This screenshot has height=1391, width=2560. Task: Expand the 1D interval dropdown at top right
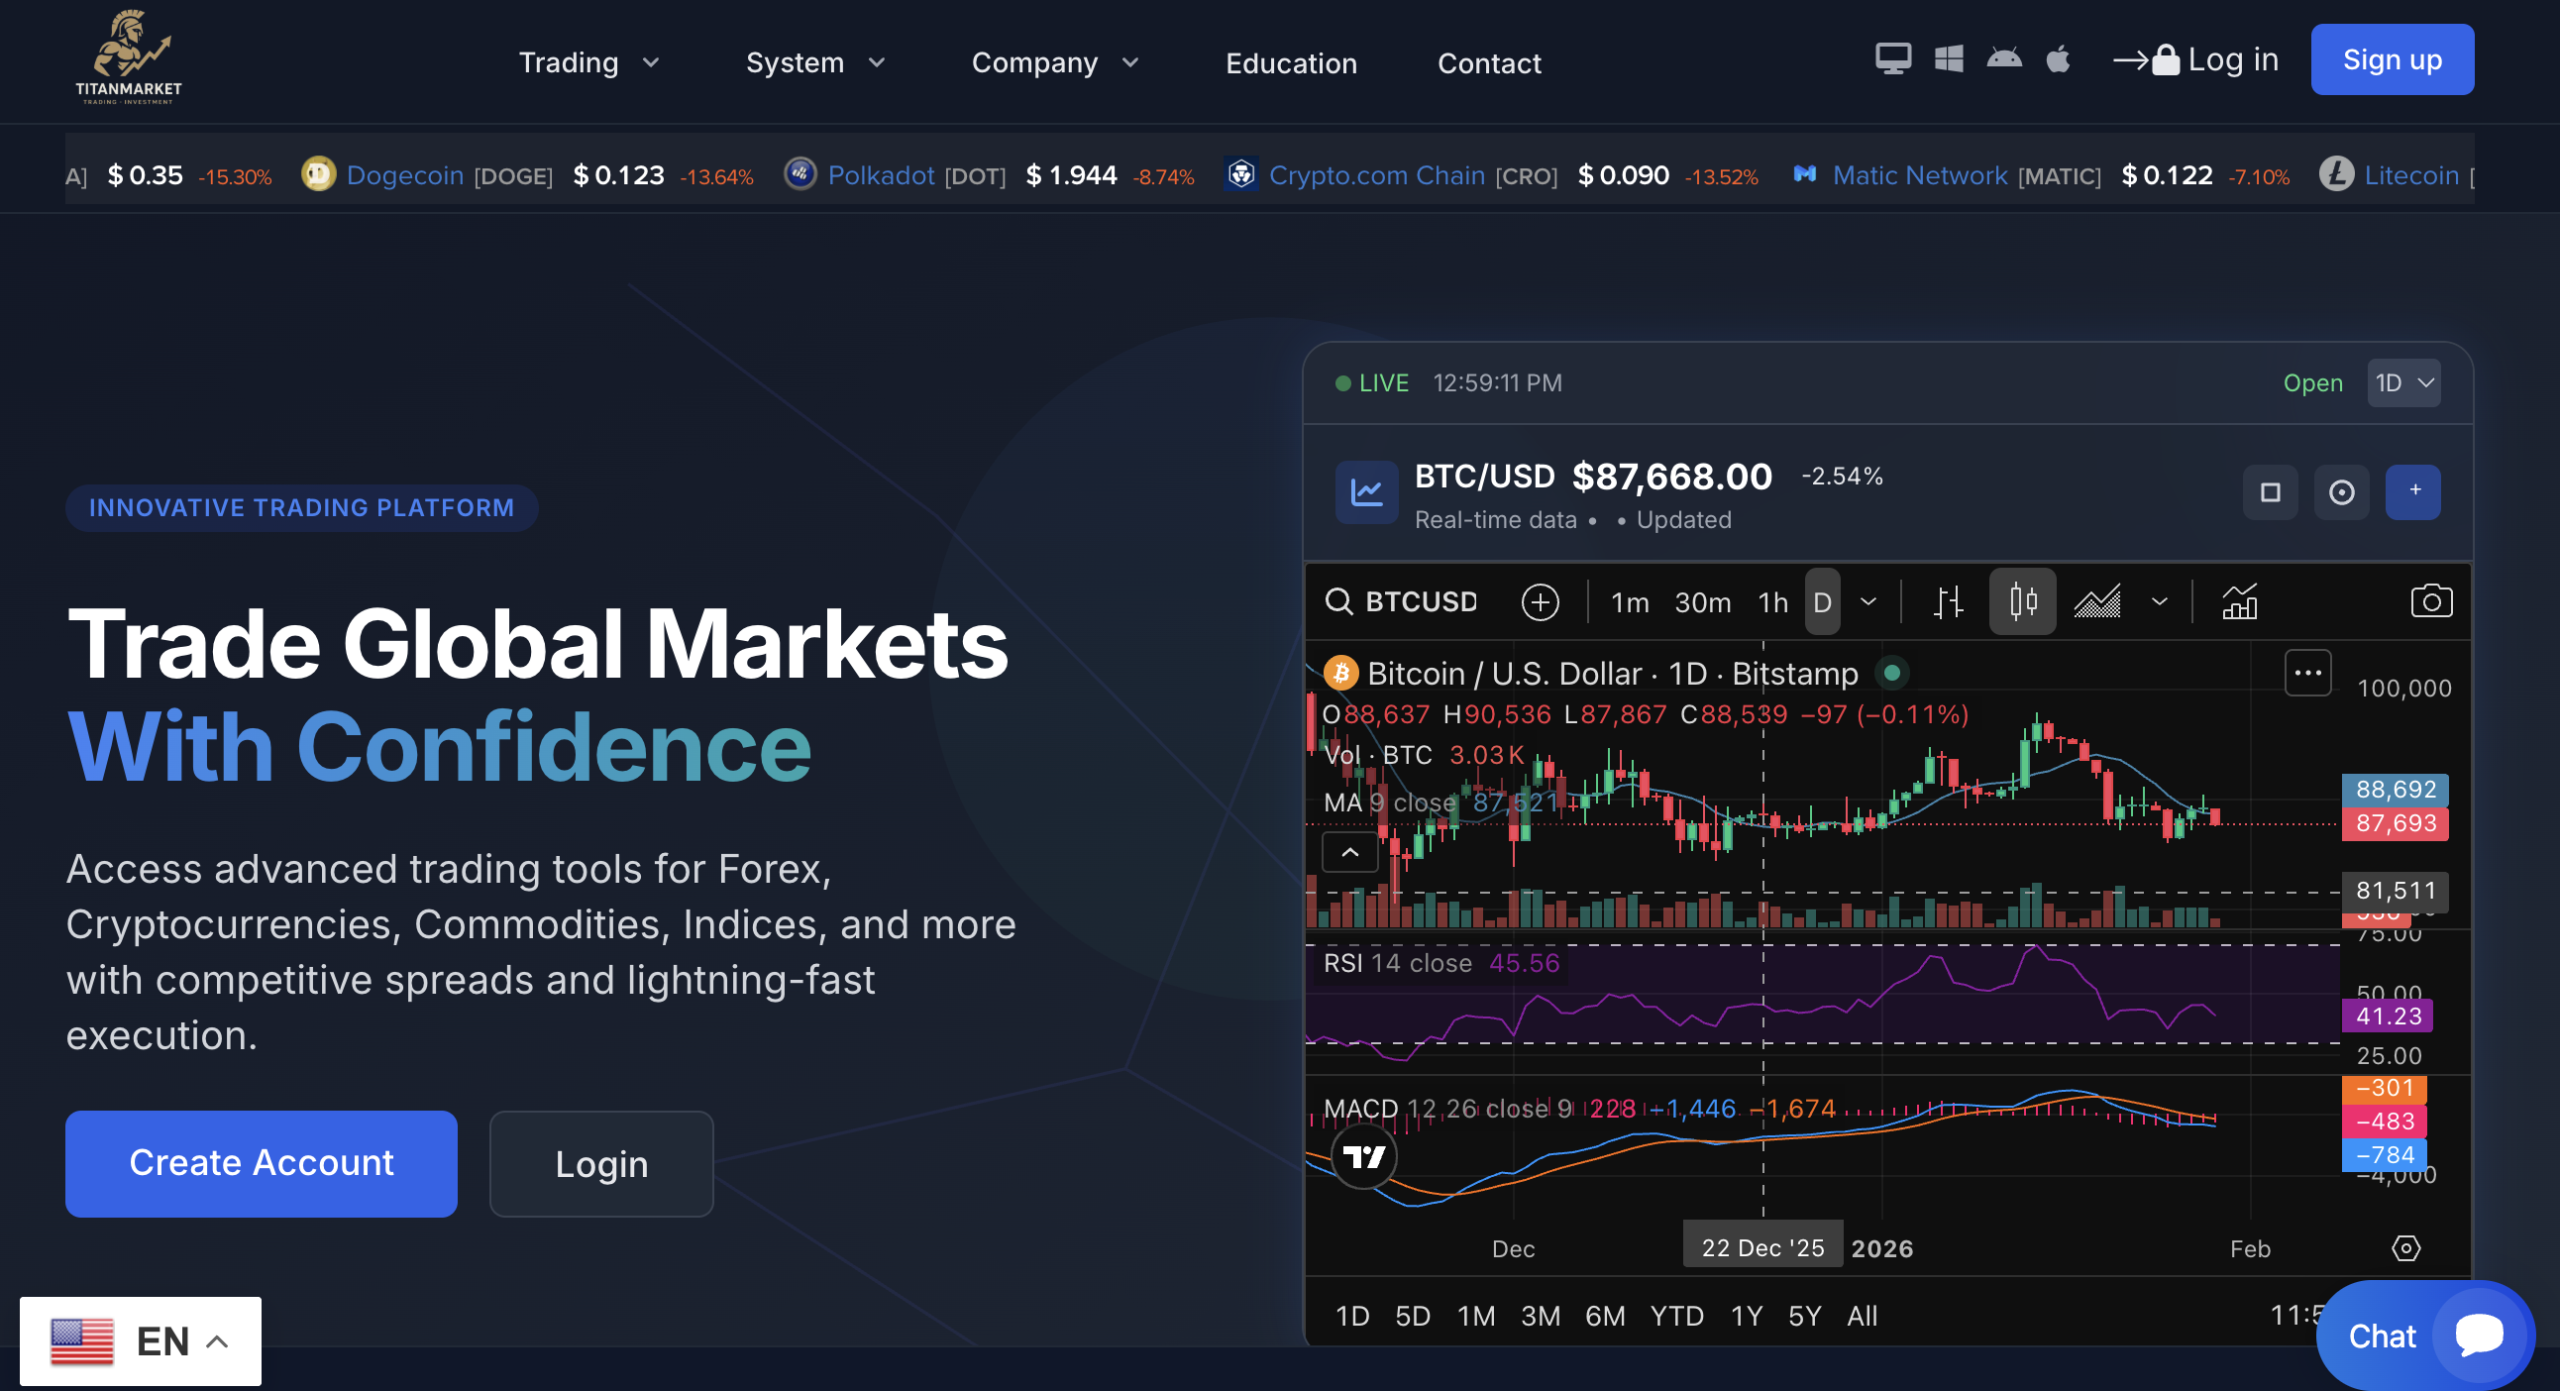coord(2404,383)
